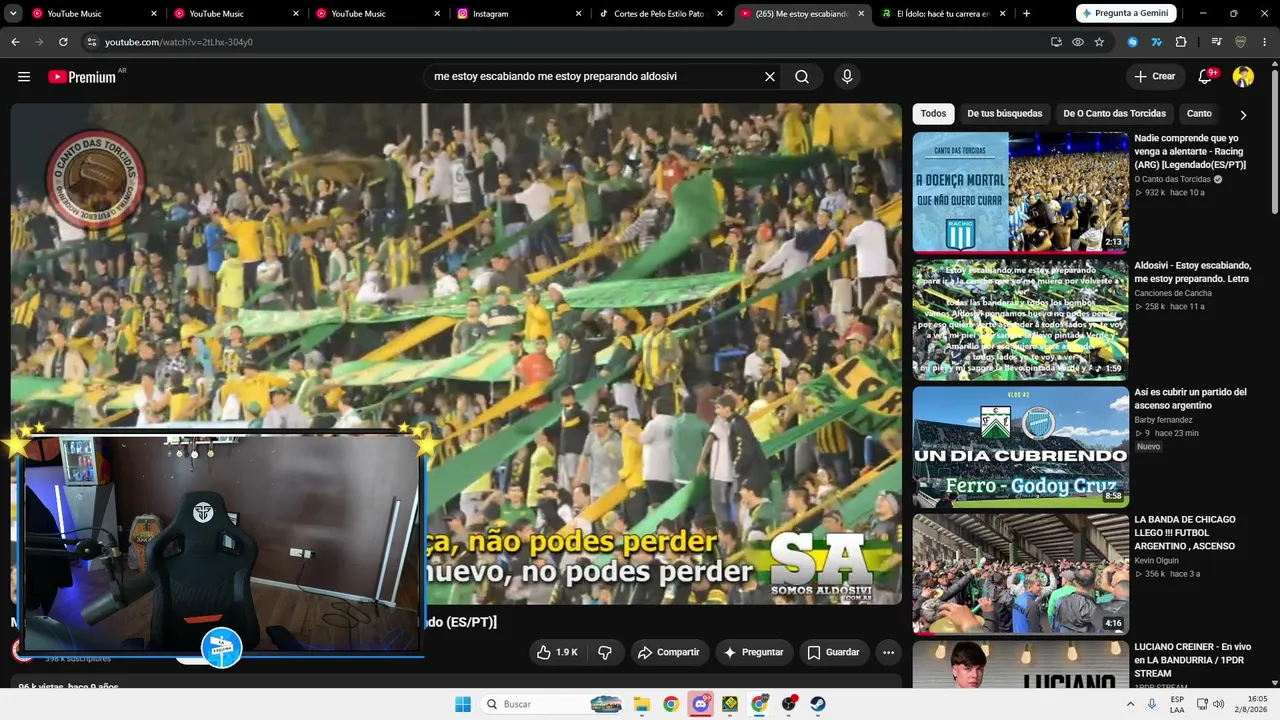
Task: Click Pregunta a Gemini button
Action: pos(1126,14)
